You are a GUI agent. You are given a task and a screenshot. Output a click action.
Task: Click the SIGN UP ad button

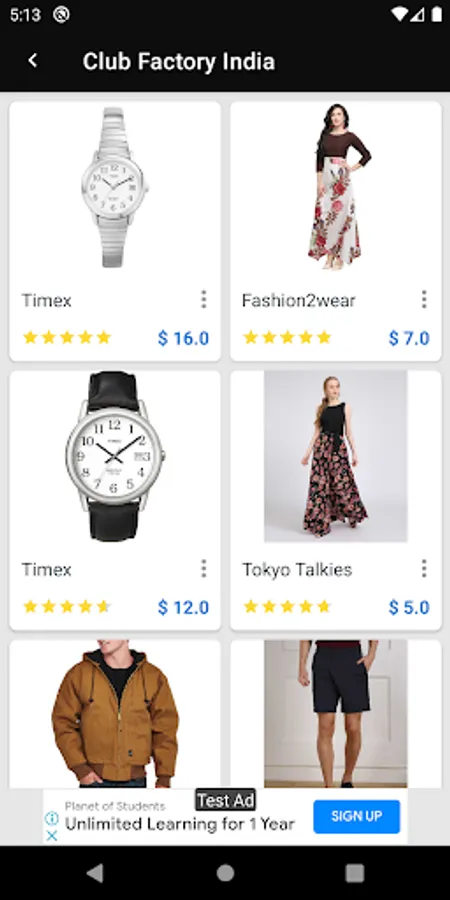(x=356, y=816)
